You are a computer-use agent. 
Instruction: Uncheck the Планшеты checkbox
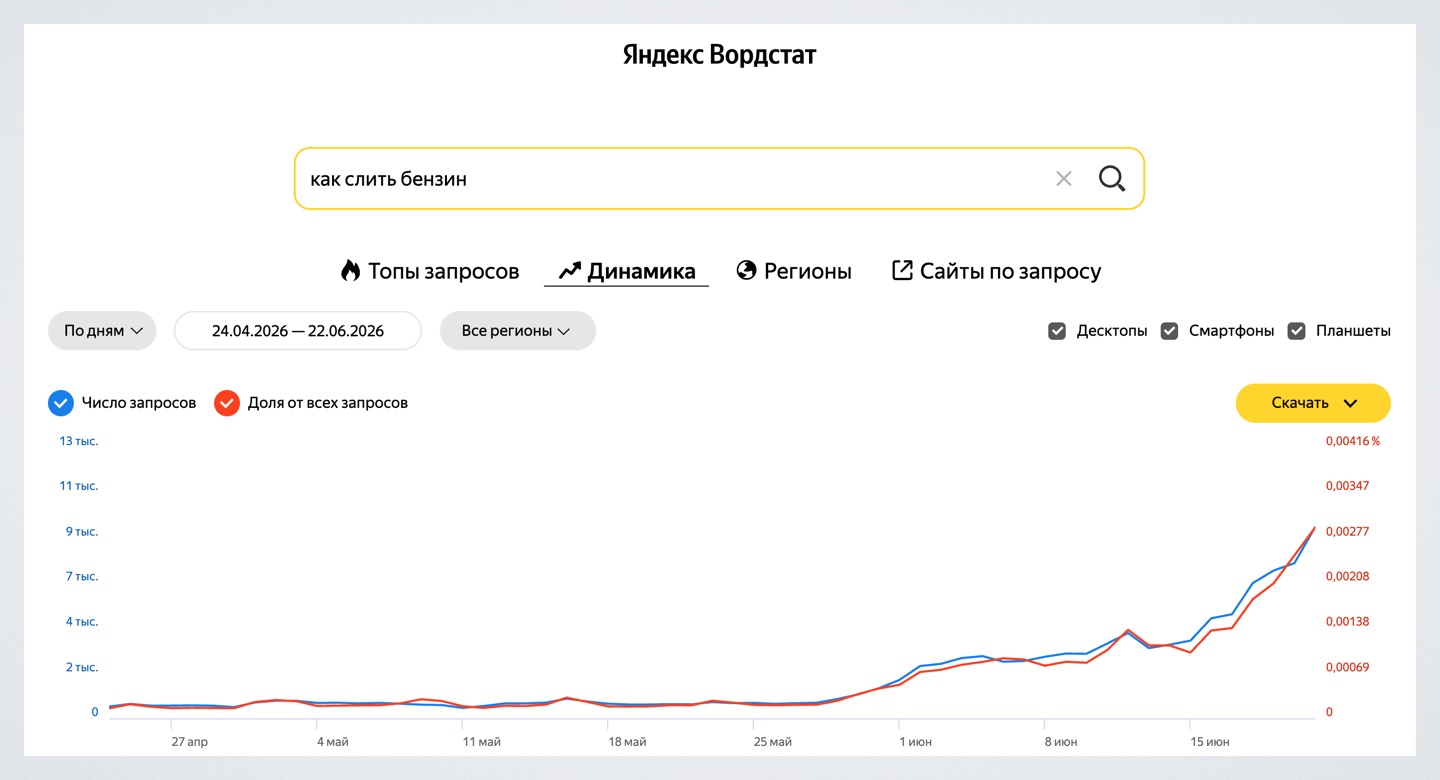(x=1297, y=331)
